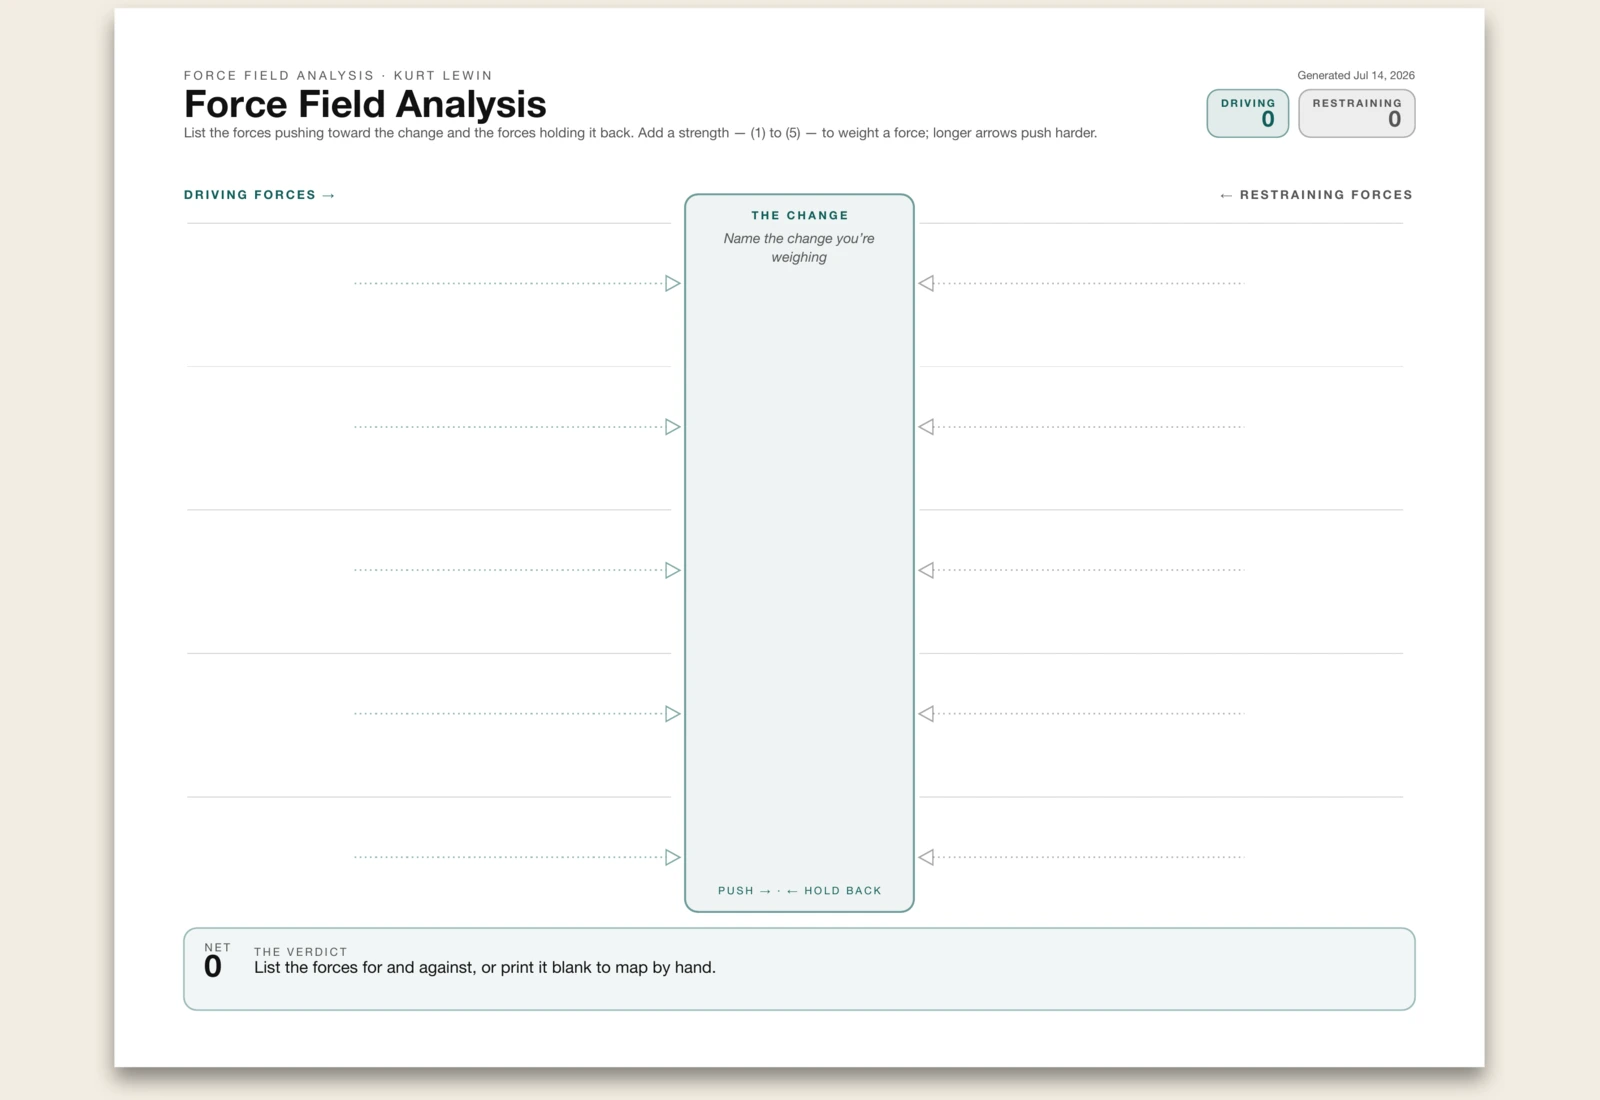This screenshot has width=1600, height=1100.
Task: Click 'THE VERDICT' label
Action: [301, 952]
